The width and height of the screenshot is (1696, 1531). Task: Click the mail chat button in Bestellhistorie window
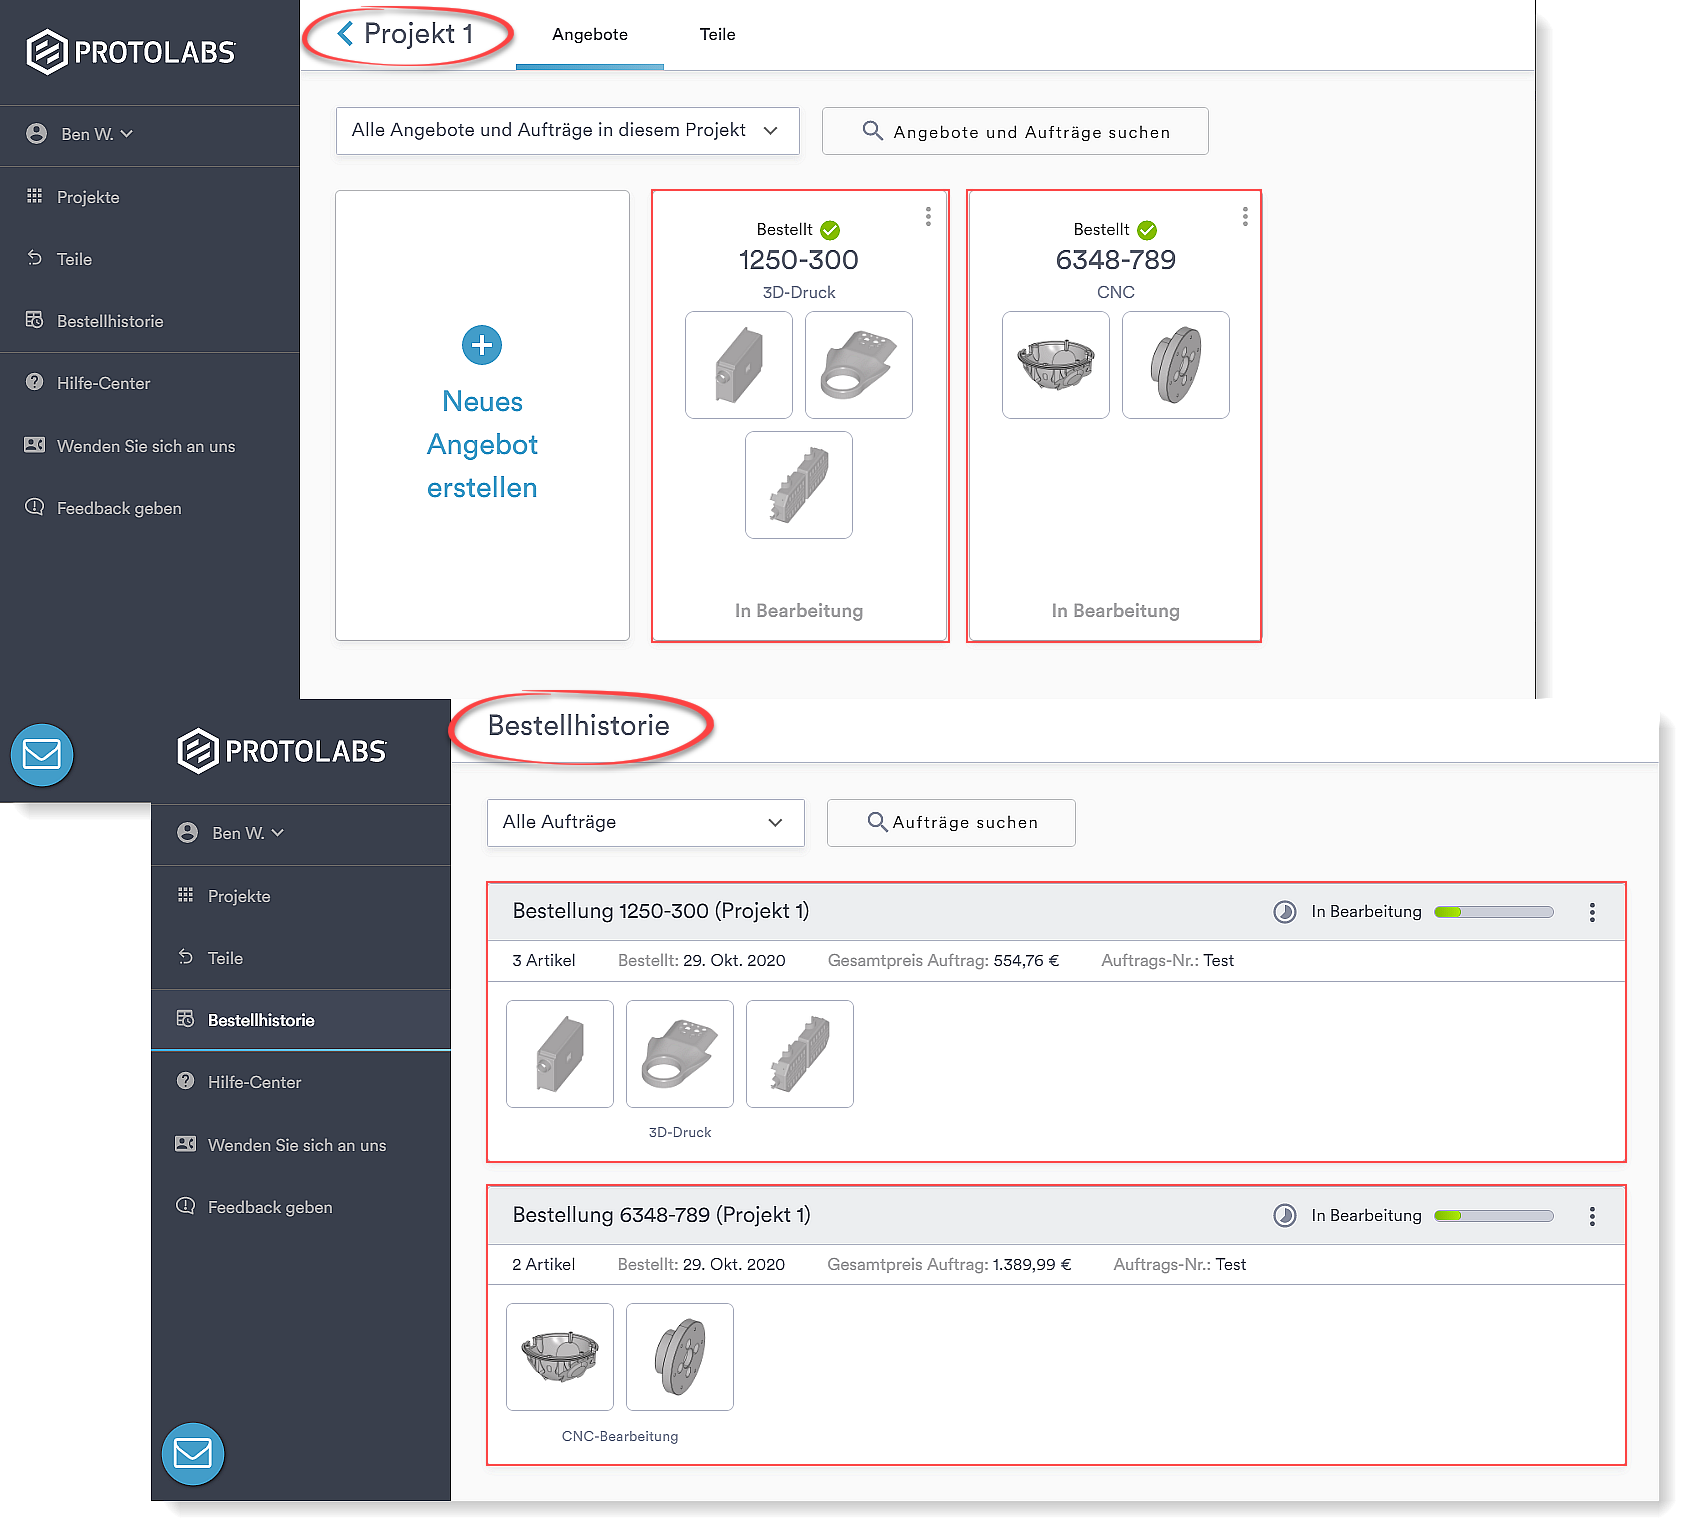(x=193, y=1453)
